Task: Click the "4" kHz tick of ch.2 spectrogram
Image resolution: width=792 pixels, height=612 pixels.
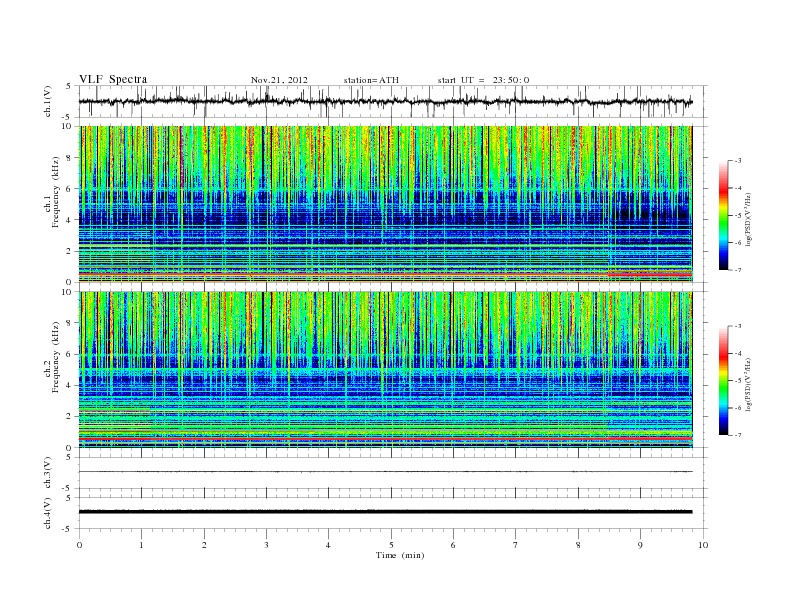Action: [x=69, y=385]
